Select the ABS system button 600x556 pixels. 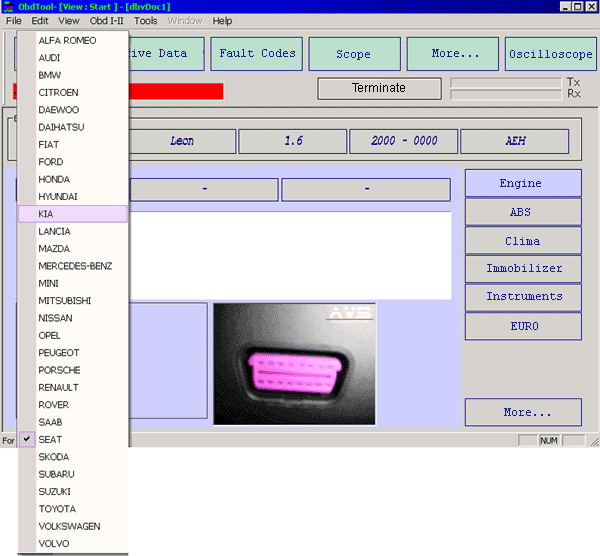[523, 212]
